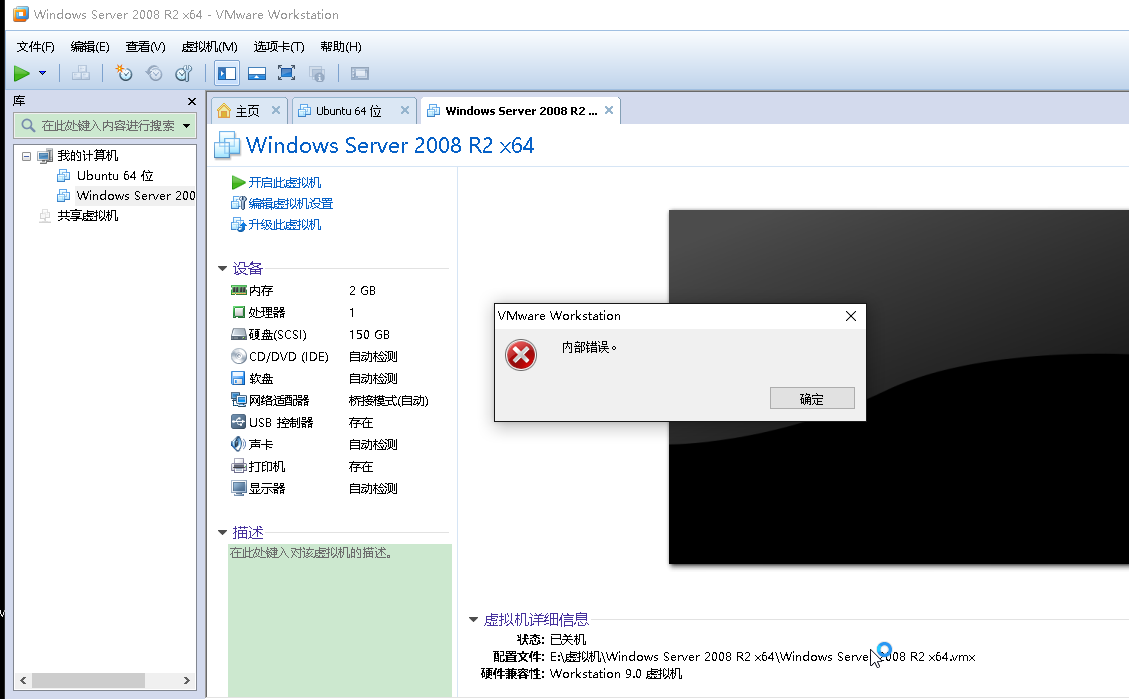Close the Ubuntu 64 位 tab
This screenshot has width=1129, height=699.
405,110
